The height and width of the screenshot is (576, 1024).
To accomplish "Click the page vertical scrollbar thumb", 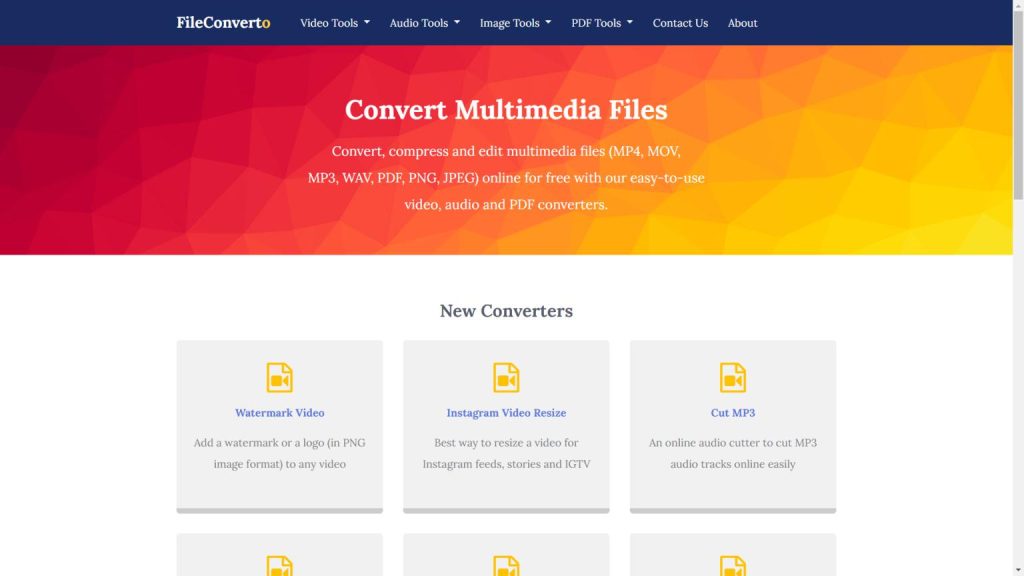I will point(1018,100).
